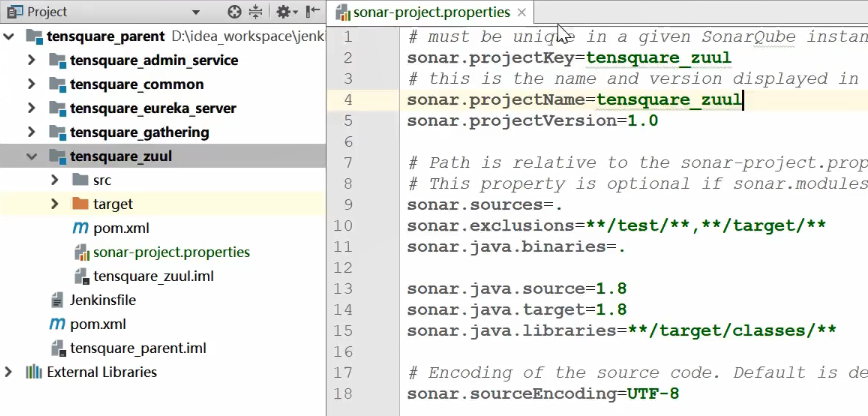Select tensquare_admin_service in project tree
This screenshot has height=416, width=868.
coord(154,60)
